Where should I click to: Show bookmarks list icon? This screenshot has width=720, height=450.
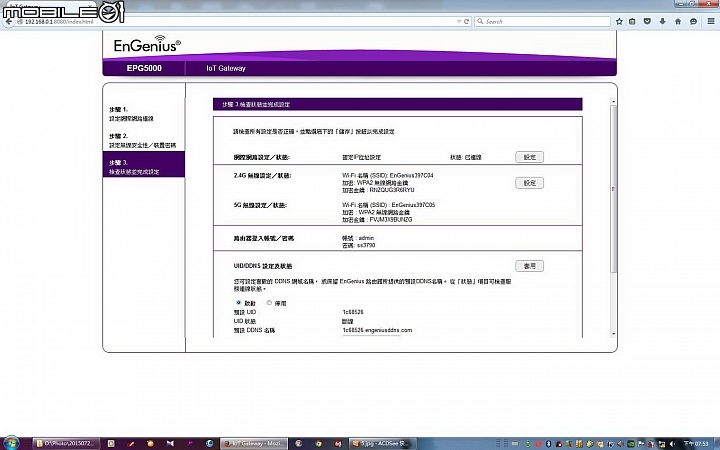[632, 22]
